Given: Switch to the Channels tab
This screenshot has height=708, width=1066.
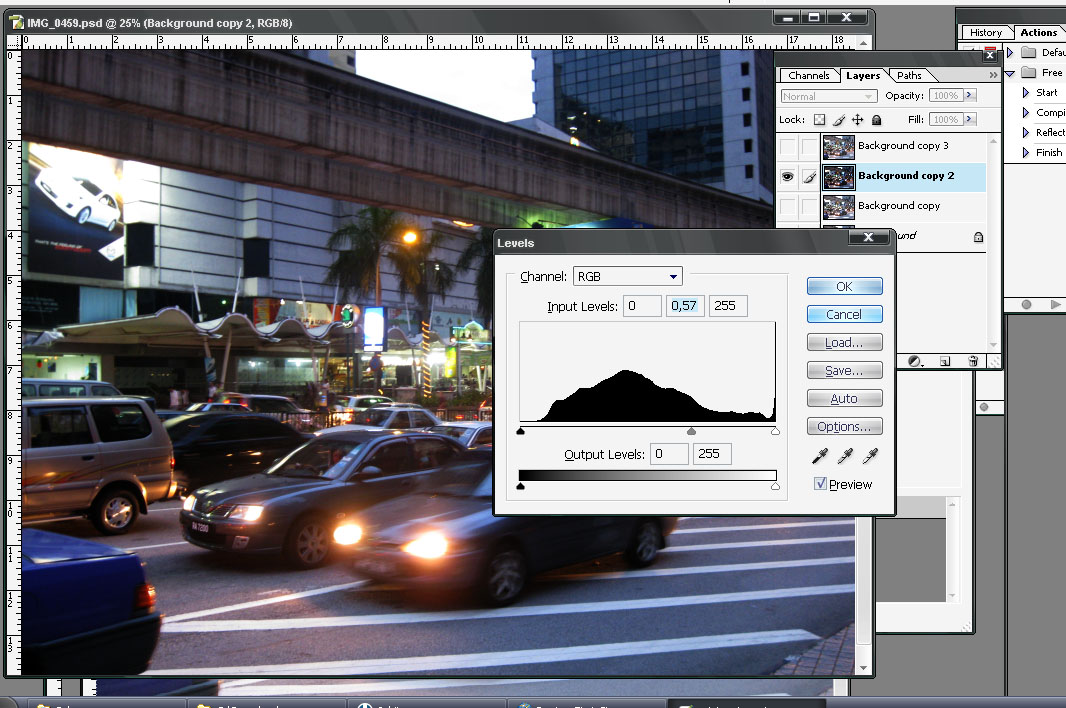Looking at the screenshot, I should pyautogui.click(x=808, y=75).
